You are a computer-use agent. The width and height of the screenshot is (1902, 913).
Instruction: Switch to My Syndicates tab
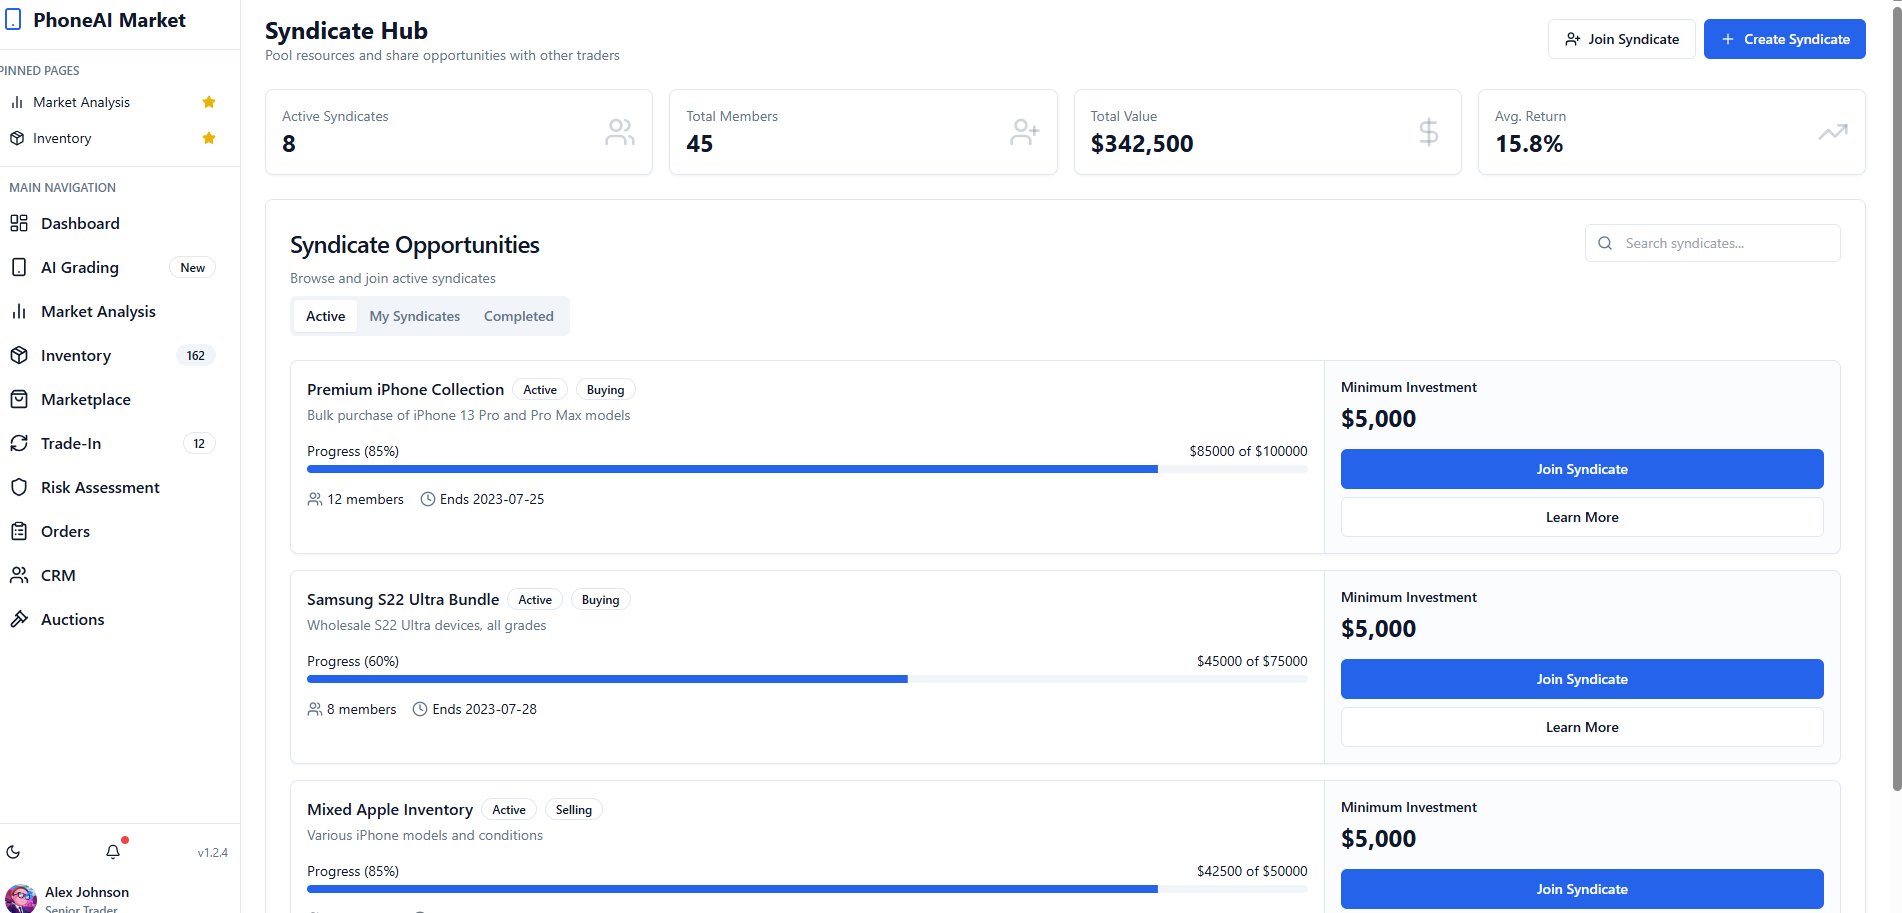[415, 316]
